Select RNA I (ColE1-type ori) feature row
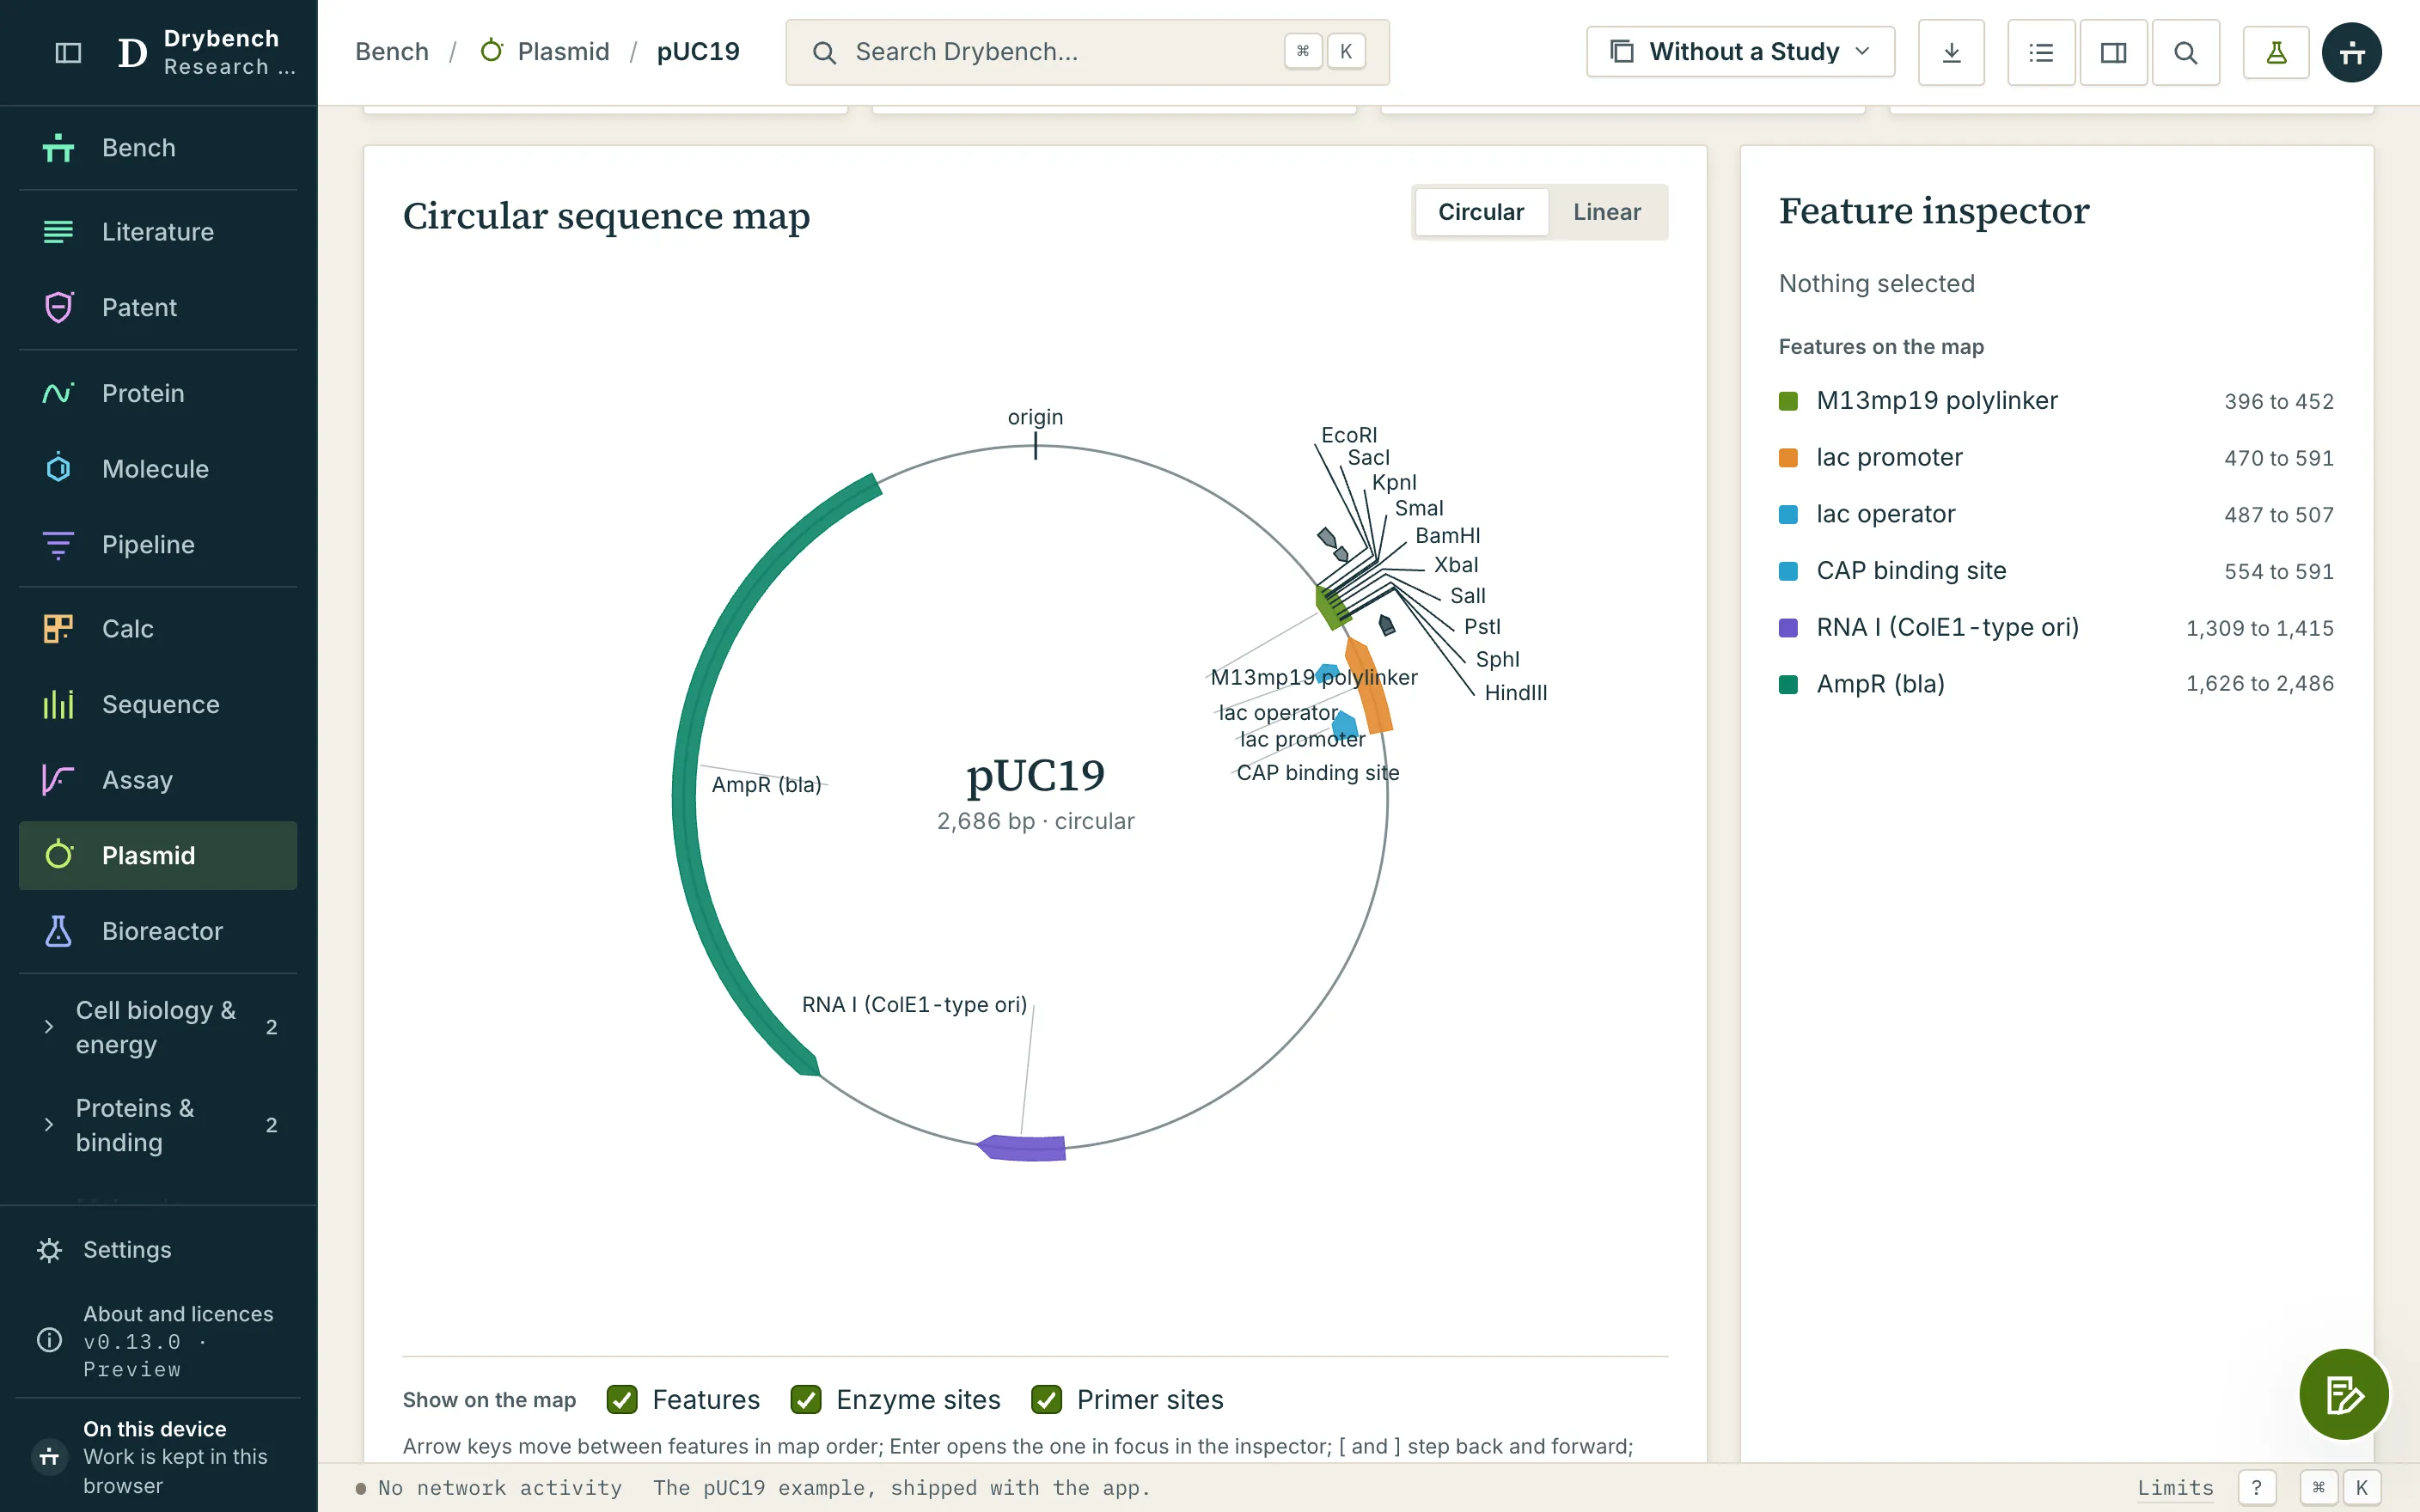 [x=2056, y=628]
